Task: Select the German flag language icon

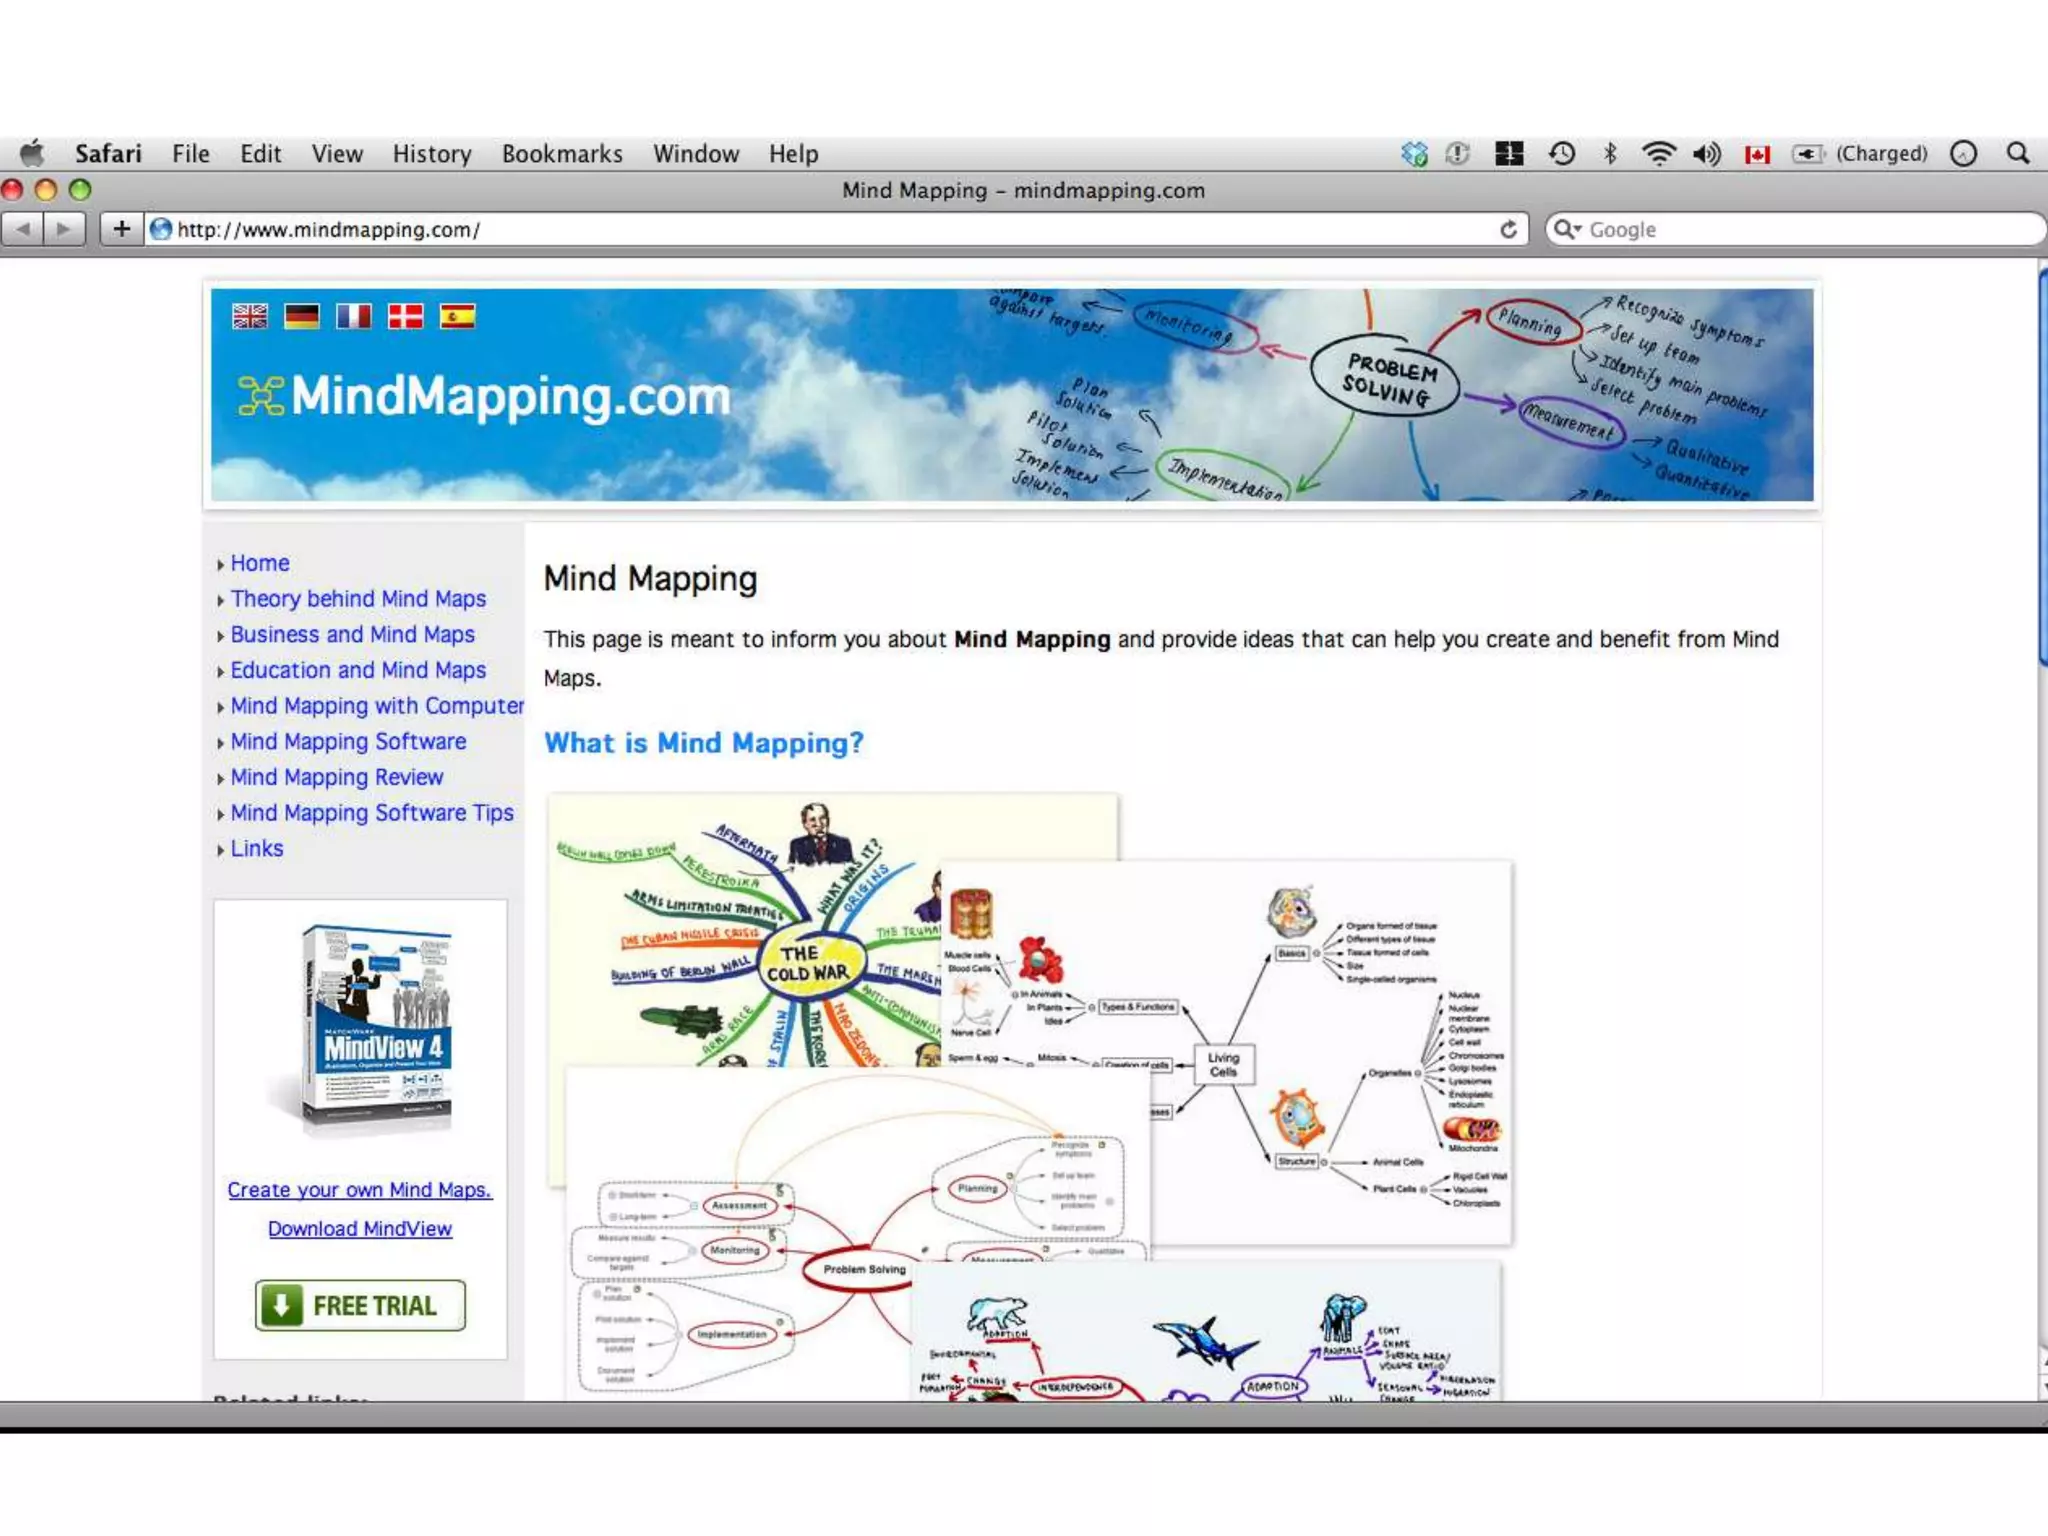Action: pyautogui.click(x=302, y=317)
